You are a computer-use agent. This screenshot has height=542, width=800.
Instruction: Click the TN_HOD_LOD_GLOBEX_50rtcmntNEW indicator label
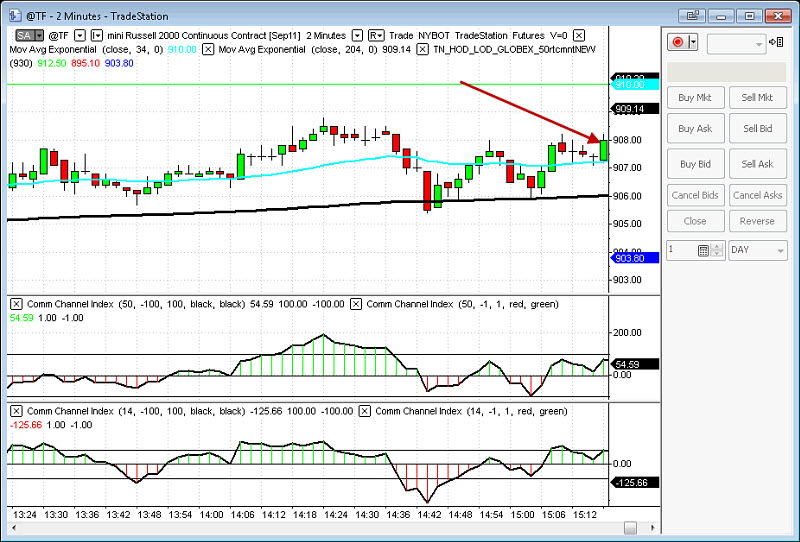pyautogui.click(x=514, y=50)
